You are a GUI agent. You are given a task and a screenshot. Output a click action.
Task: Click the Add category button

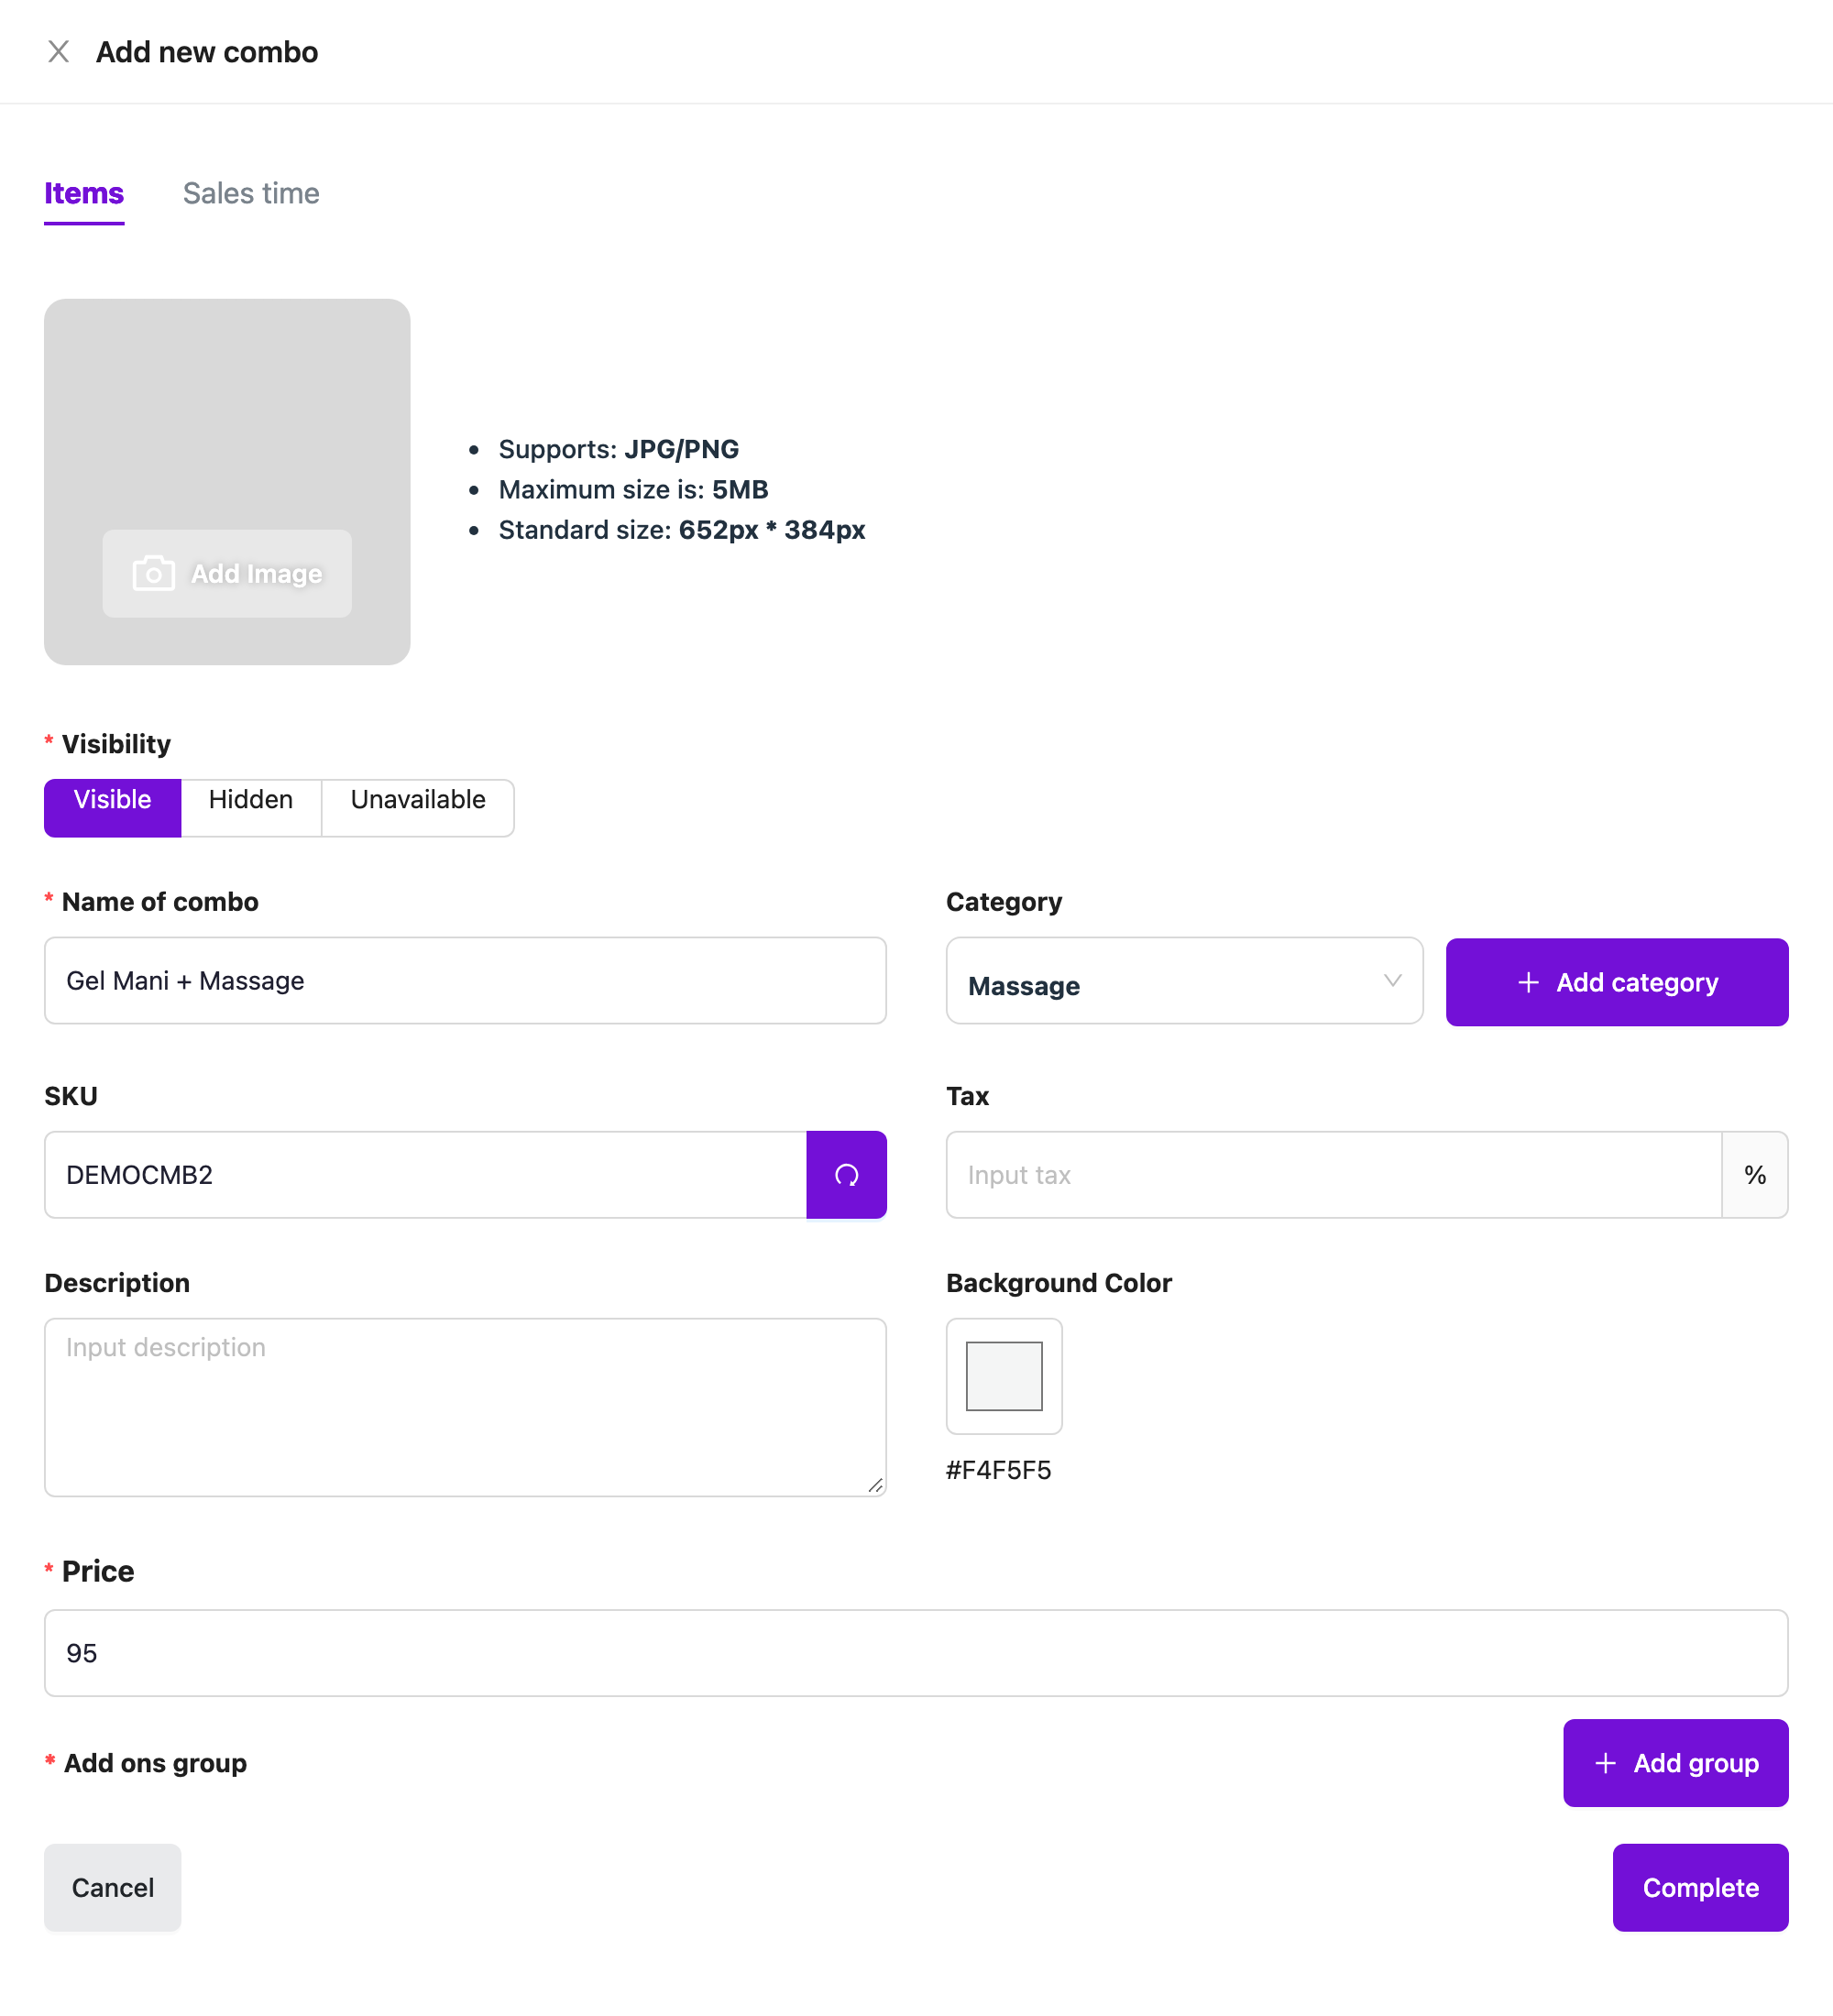click(x=1617, y=982)
